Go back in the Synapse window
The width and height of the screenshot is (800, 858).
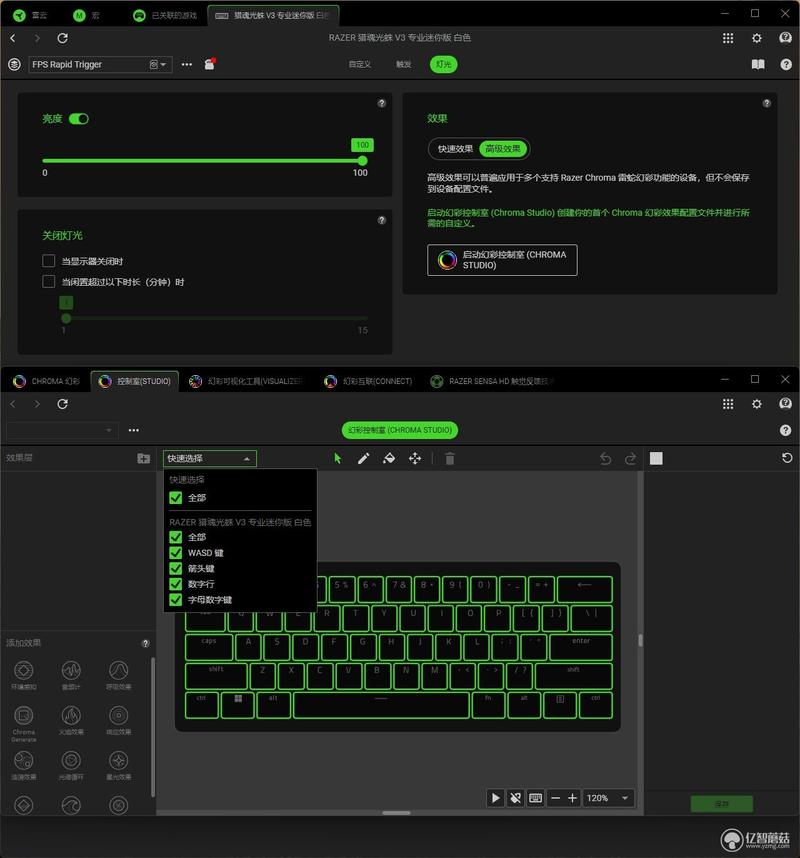tap(13, 38)
